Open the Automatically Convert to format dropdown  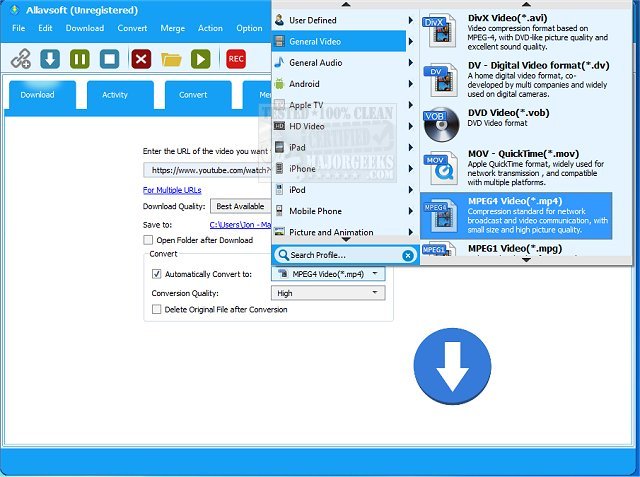328,274
